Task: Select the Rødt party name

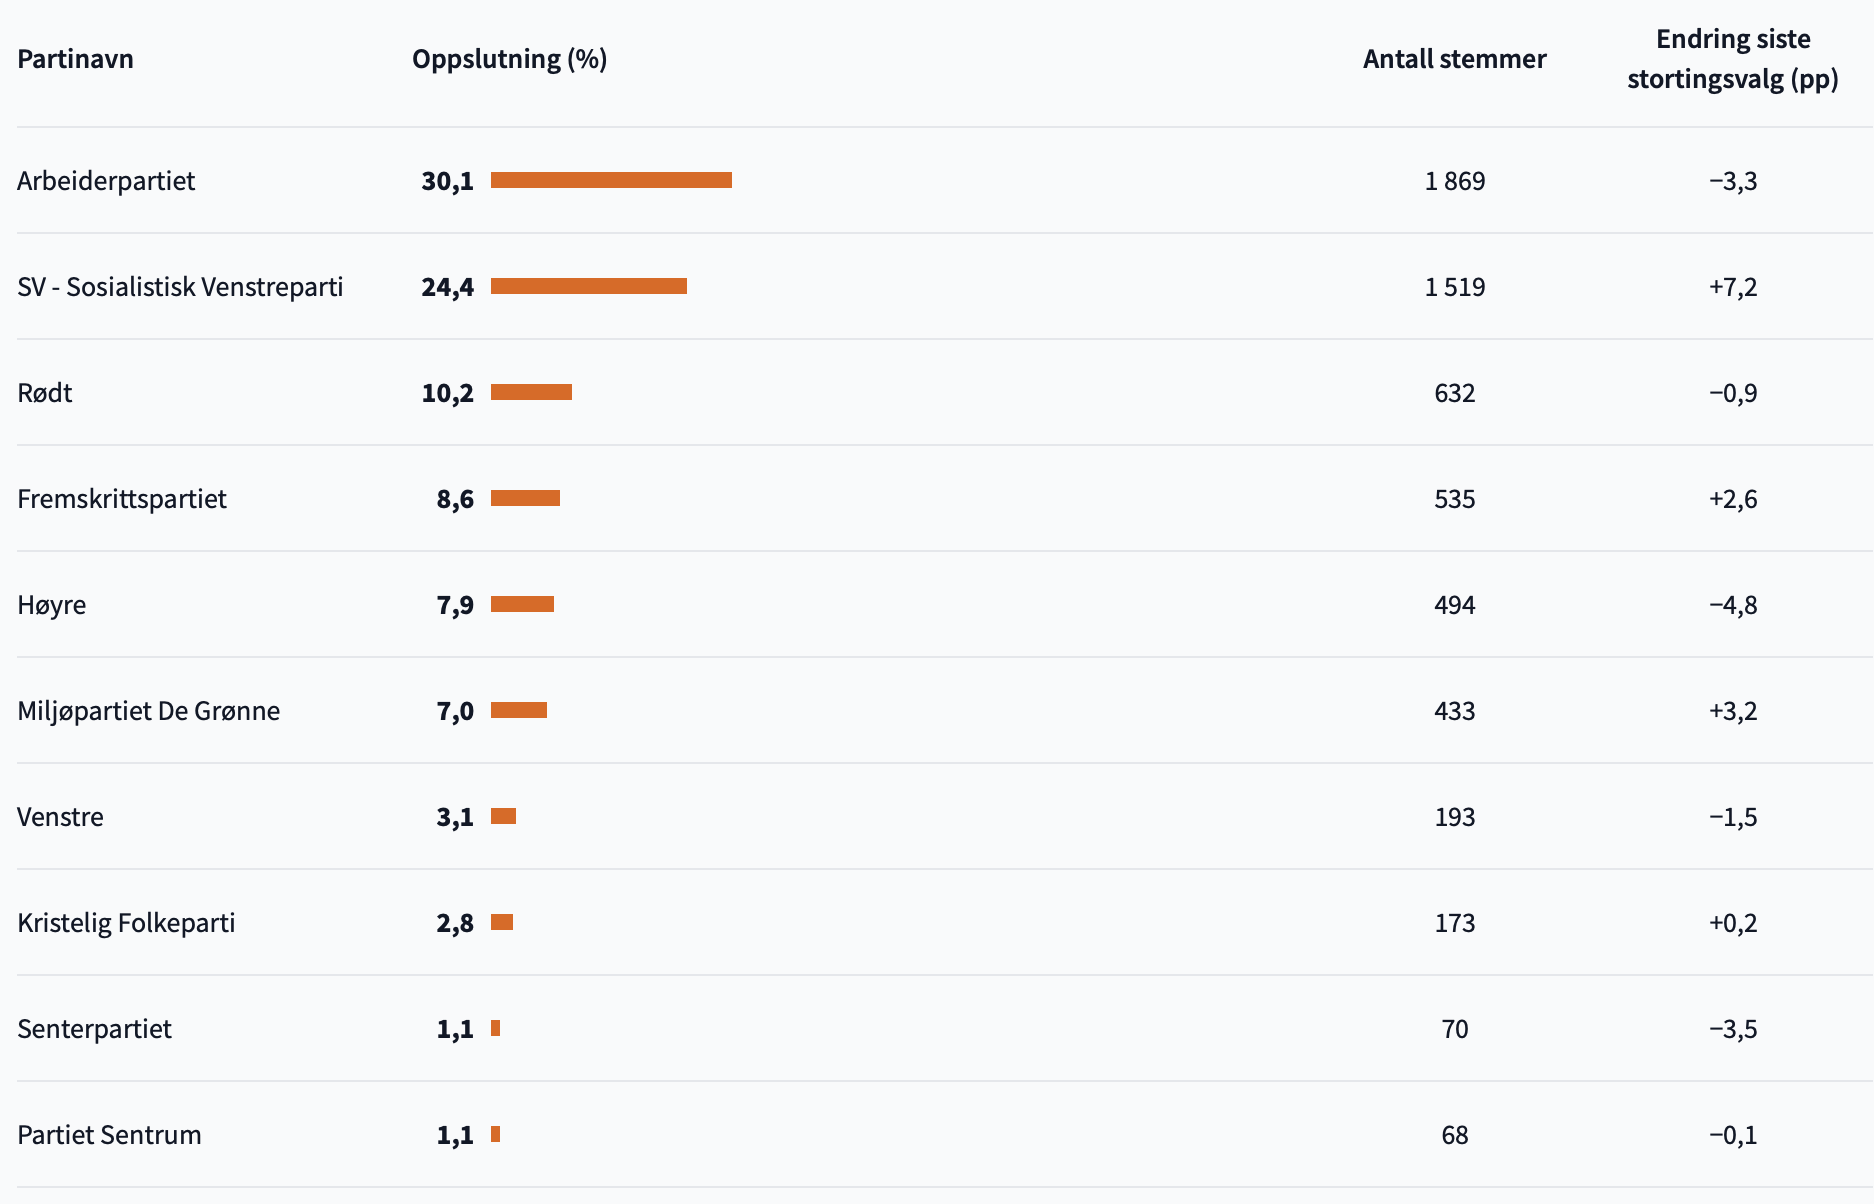Action: (45, 393)
